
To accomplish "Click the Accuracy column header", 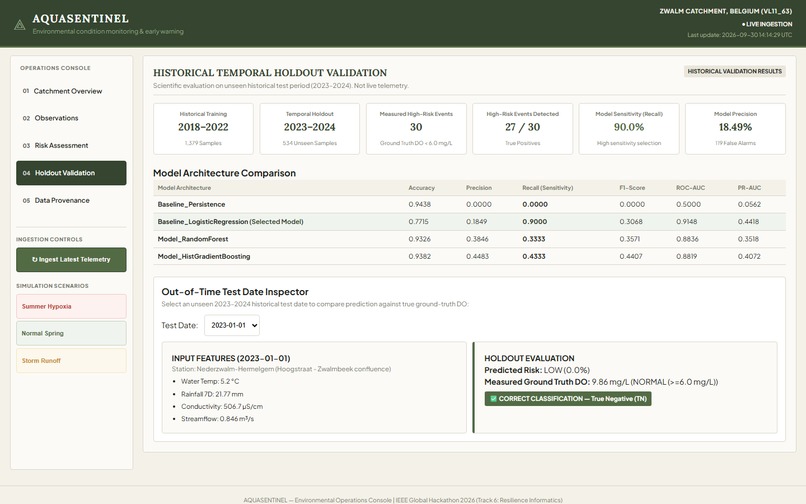I will click(x=421, y=188).
